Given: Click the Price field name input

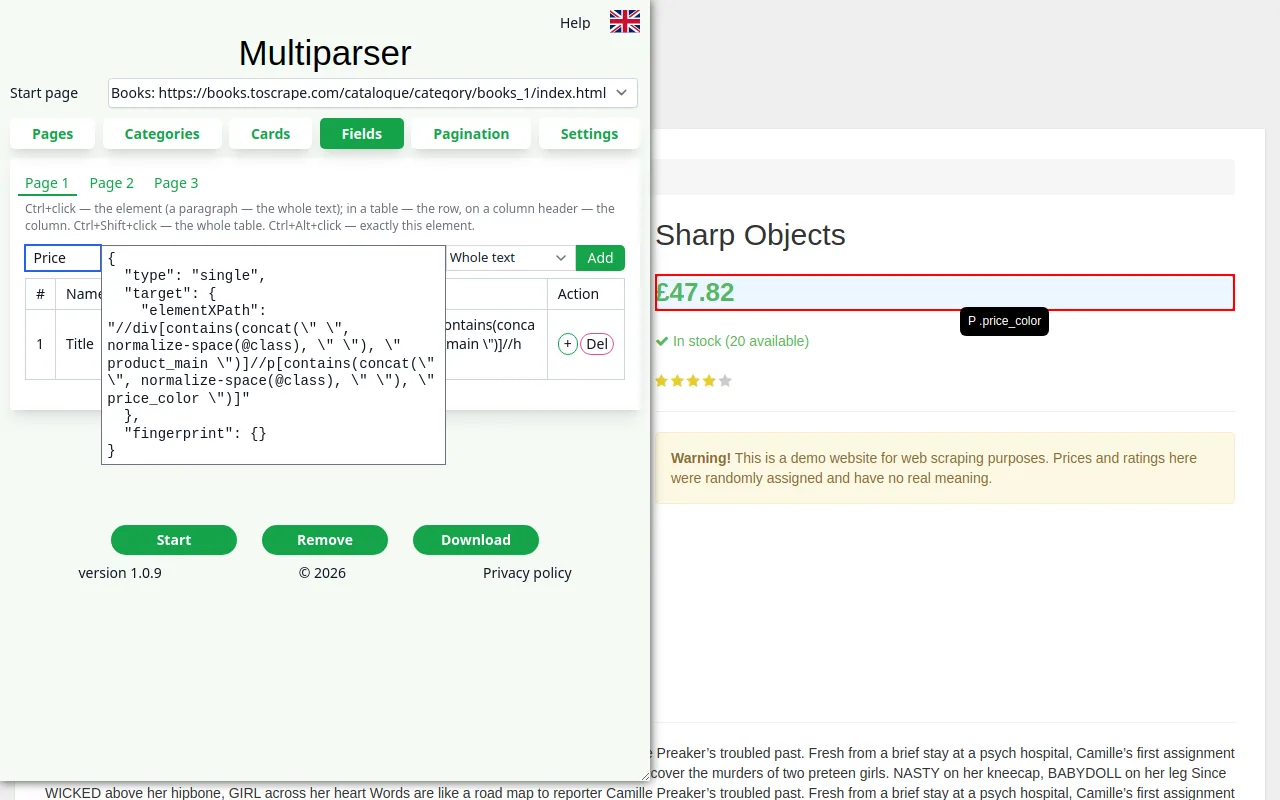Looking at the screenshot, I should 63,258.
